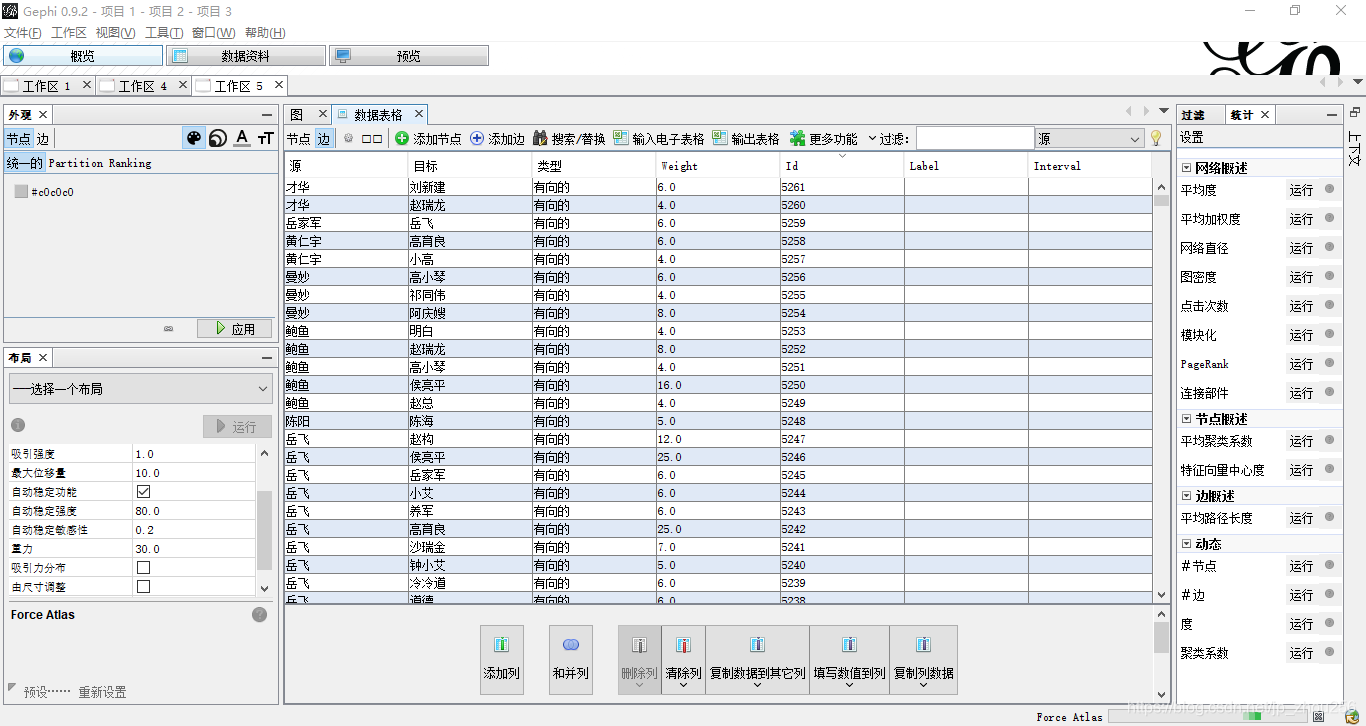Open the 文件 menu

click(23, 33)
